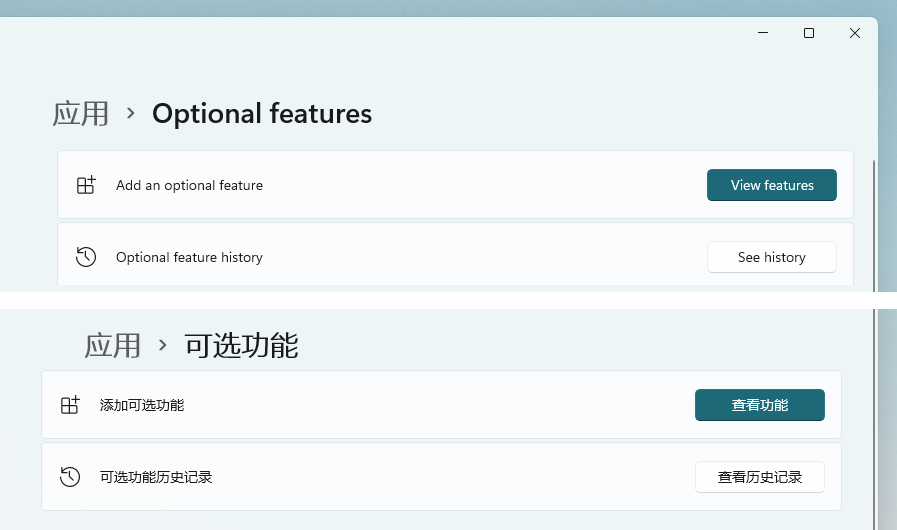This screenshot has width=897, height=530.
Task: Maximize the settings window
Action: pyautogui.click(x=809, y=33)
